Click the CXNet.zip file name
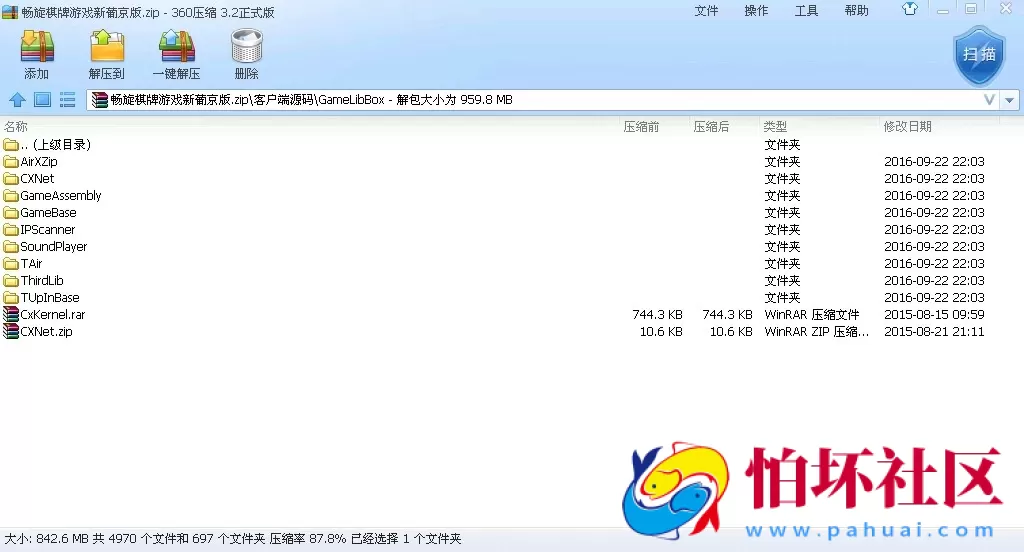Screen dimensions: 1024x552 point(46,331)
